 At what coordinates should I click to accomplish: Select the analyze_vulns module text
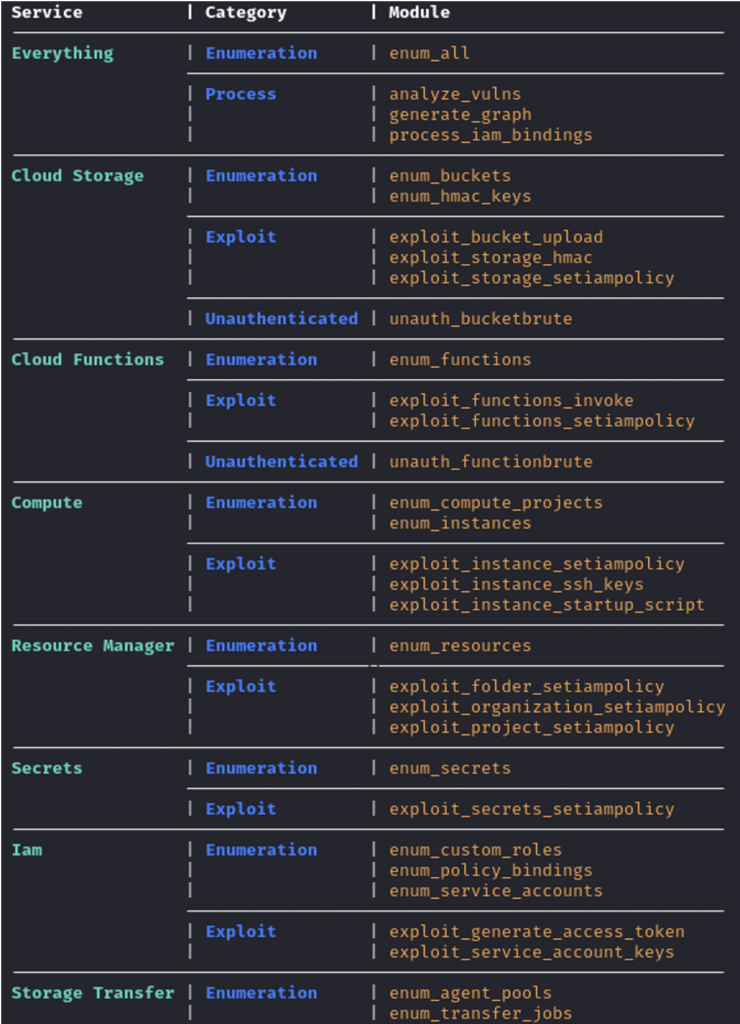455,94
